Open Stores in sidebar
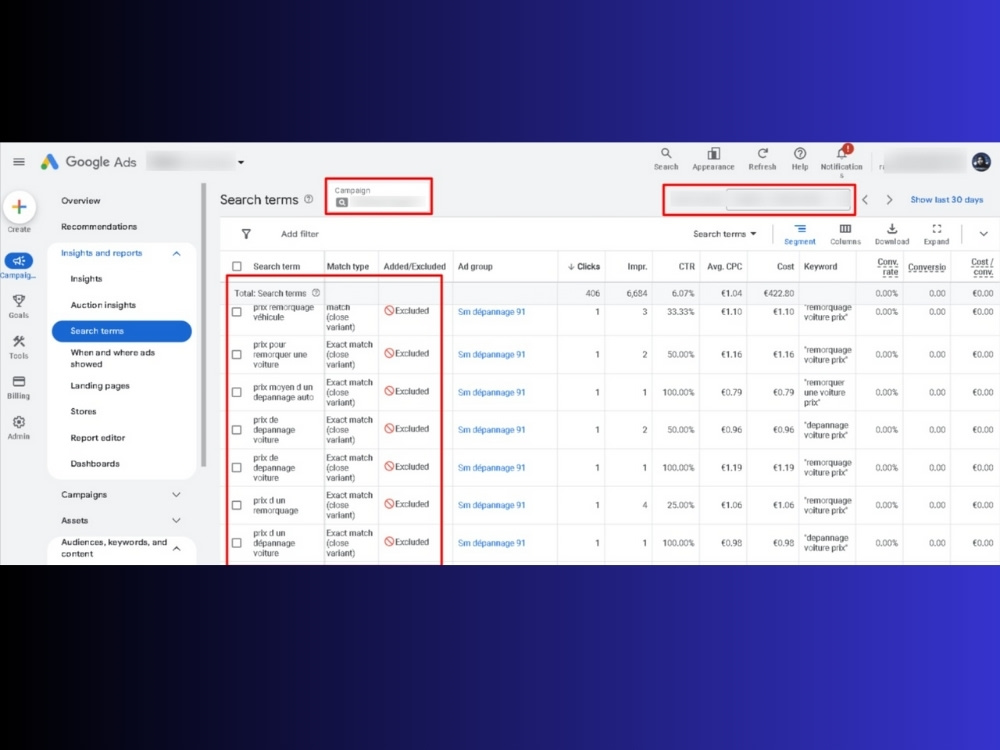The width and height of the screenshot is (1000, 750). pos(84,411)
